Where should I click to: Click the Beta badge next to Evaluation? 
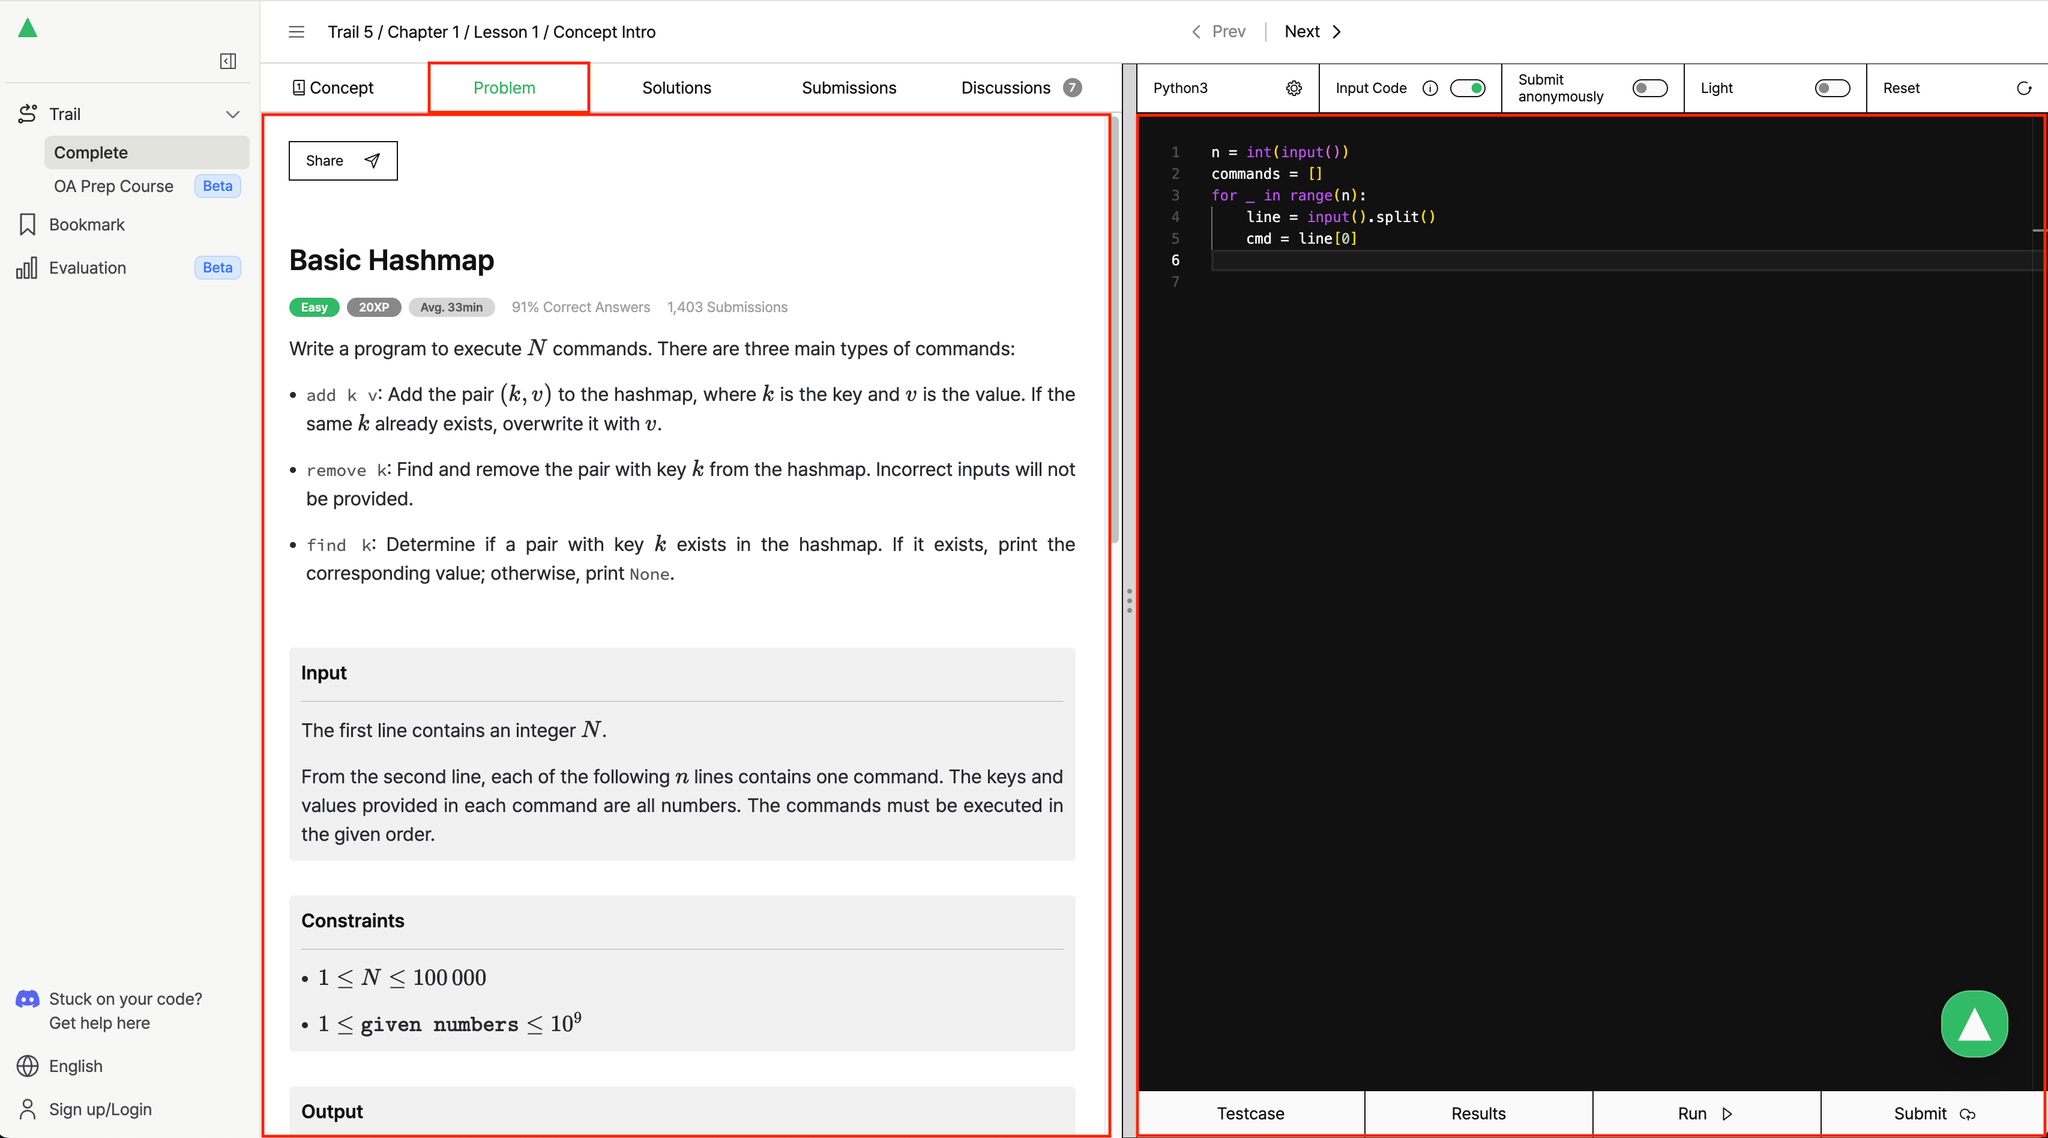pos(218,267)
